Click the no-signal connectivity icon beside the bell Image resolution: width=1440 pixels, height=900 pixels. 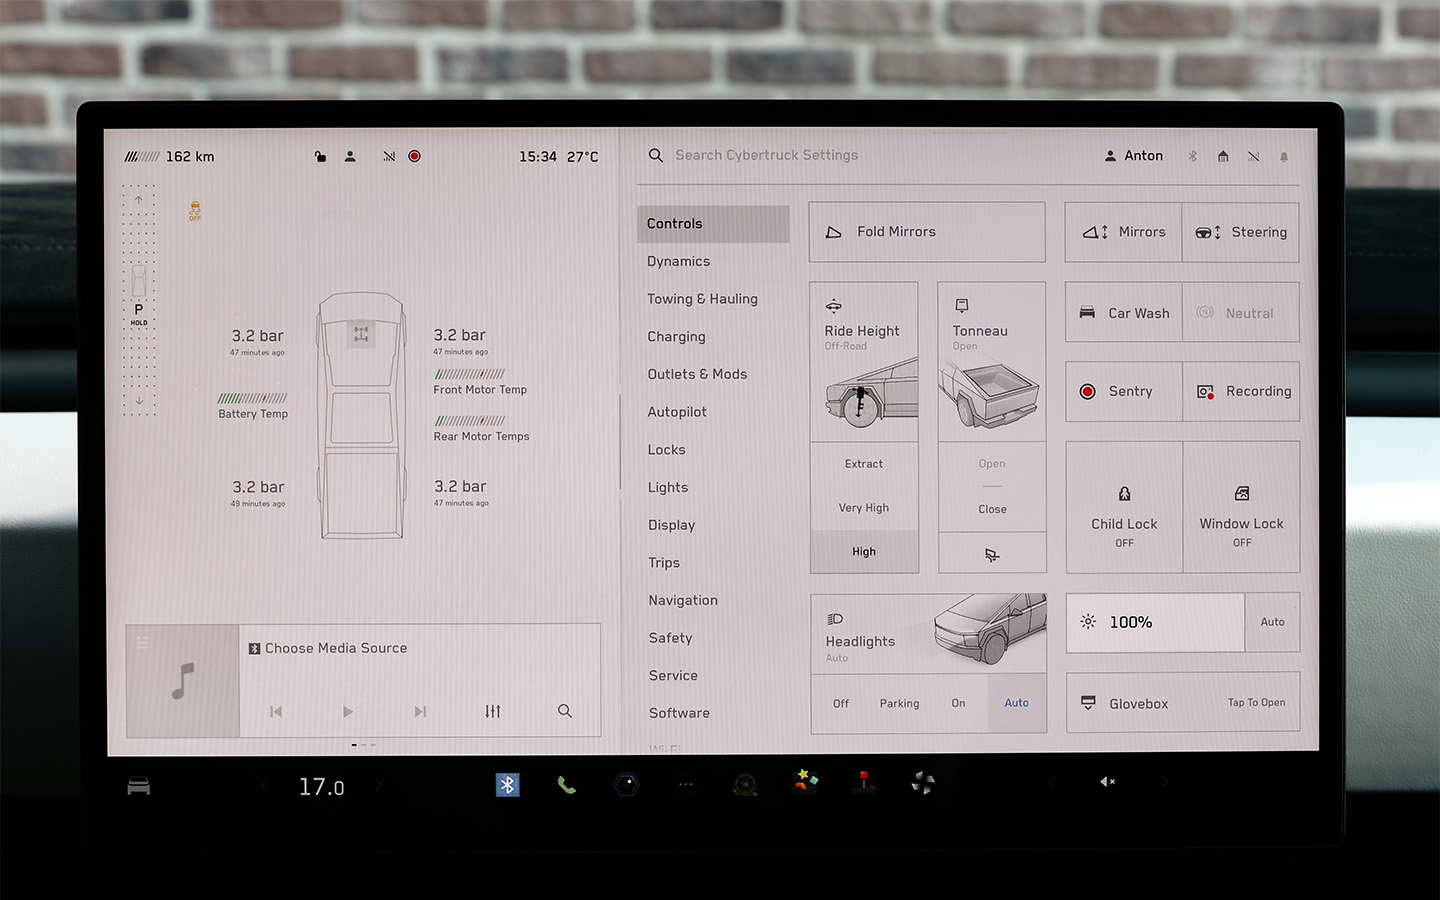1253,156
